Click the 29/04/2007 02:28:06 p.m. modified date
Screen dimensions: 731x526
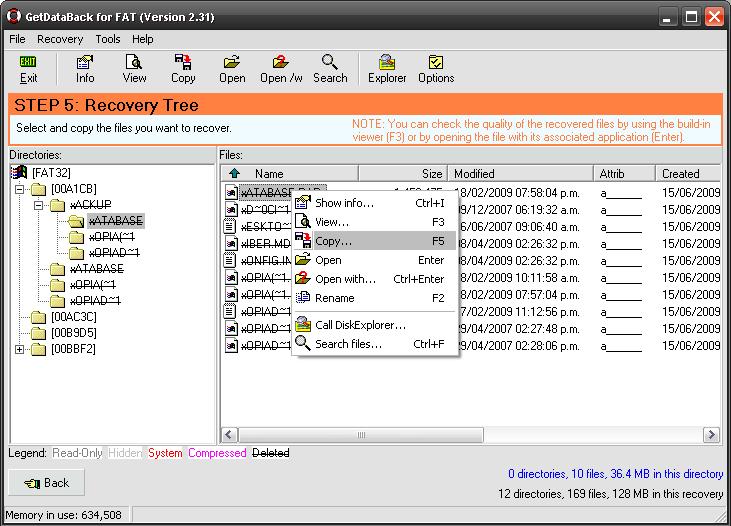[x=517, y=346]
